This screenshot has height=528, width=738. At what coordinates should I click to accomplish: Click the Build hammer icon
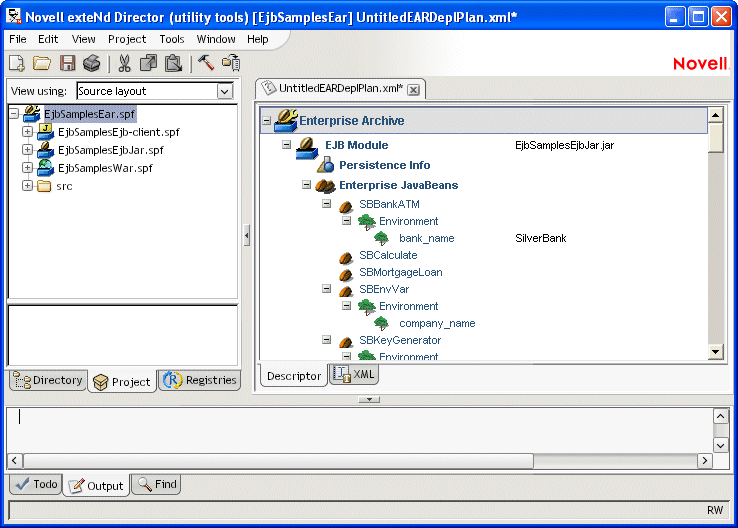coord(206,62)
